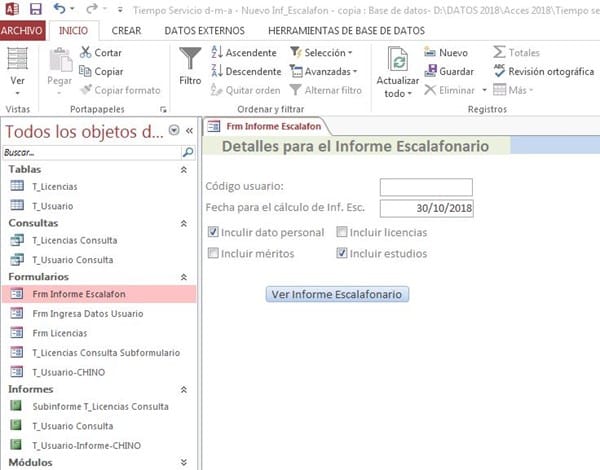Collapse navigation pane with double chevron
This screenshot has width=600, height=470.
(189, 131)
